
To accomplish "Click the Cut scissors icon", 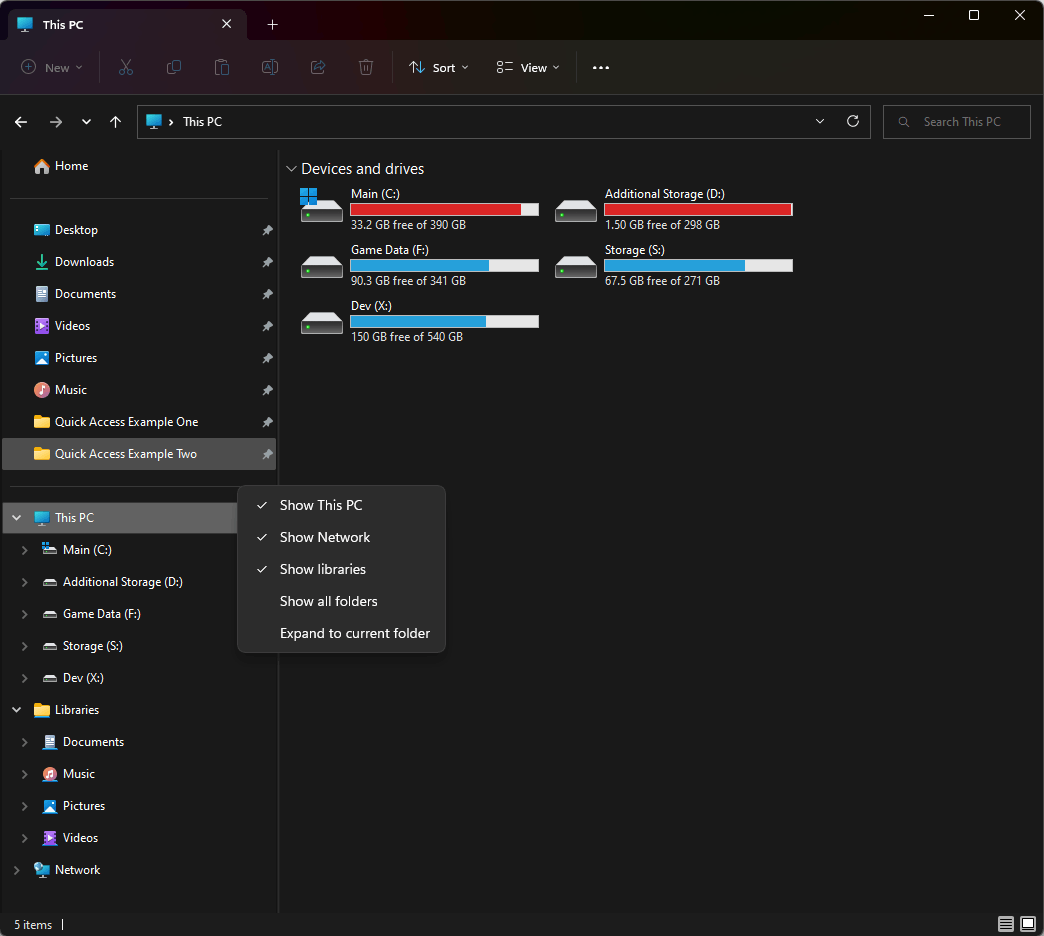I will click(x=126, y=67).
